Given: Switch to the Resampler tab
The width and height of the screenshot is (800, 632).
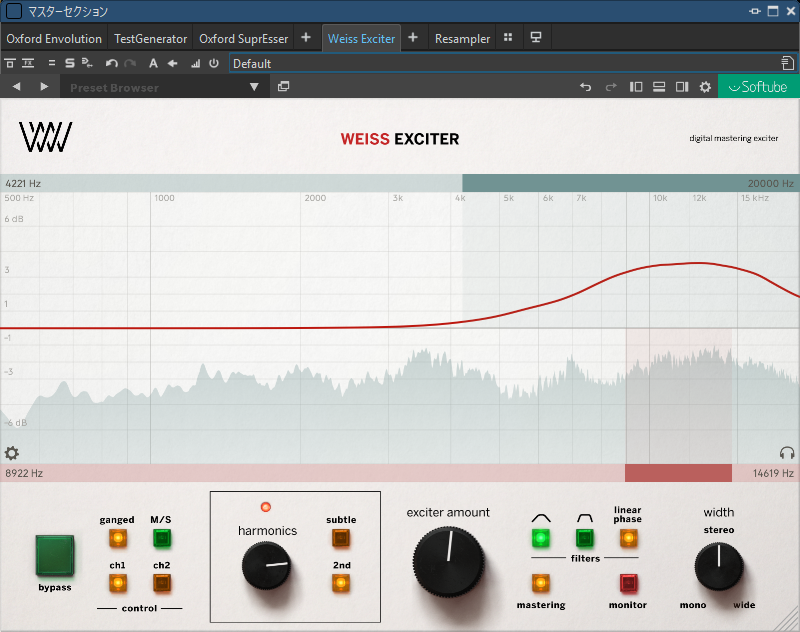Looking at the screenshot, I should click(x=462, y=38).
